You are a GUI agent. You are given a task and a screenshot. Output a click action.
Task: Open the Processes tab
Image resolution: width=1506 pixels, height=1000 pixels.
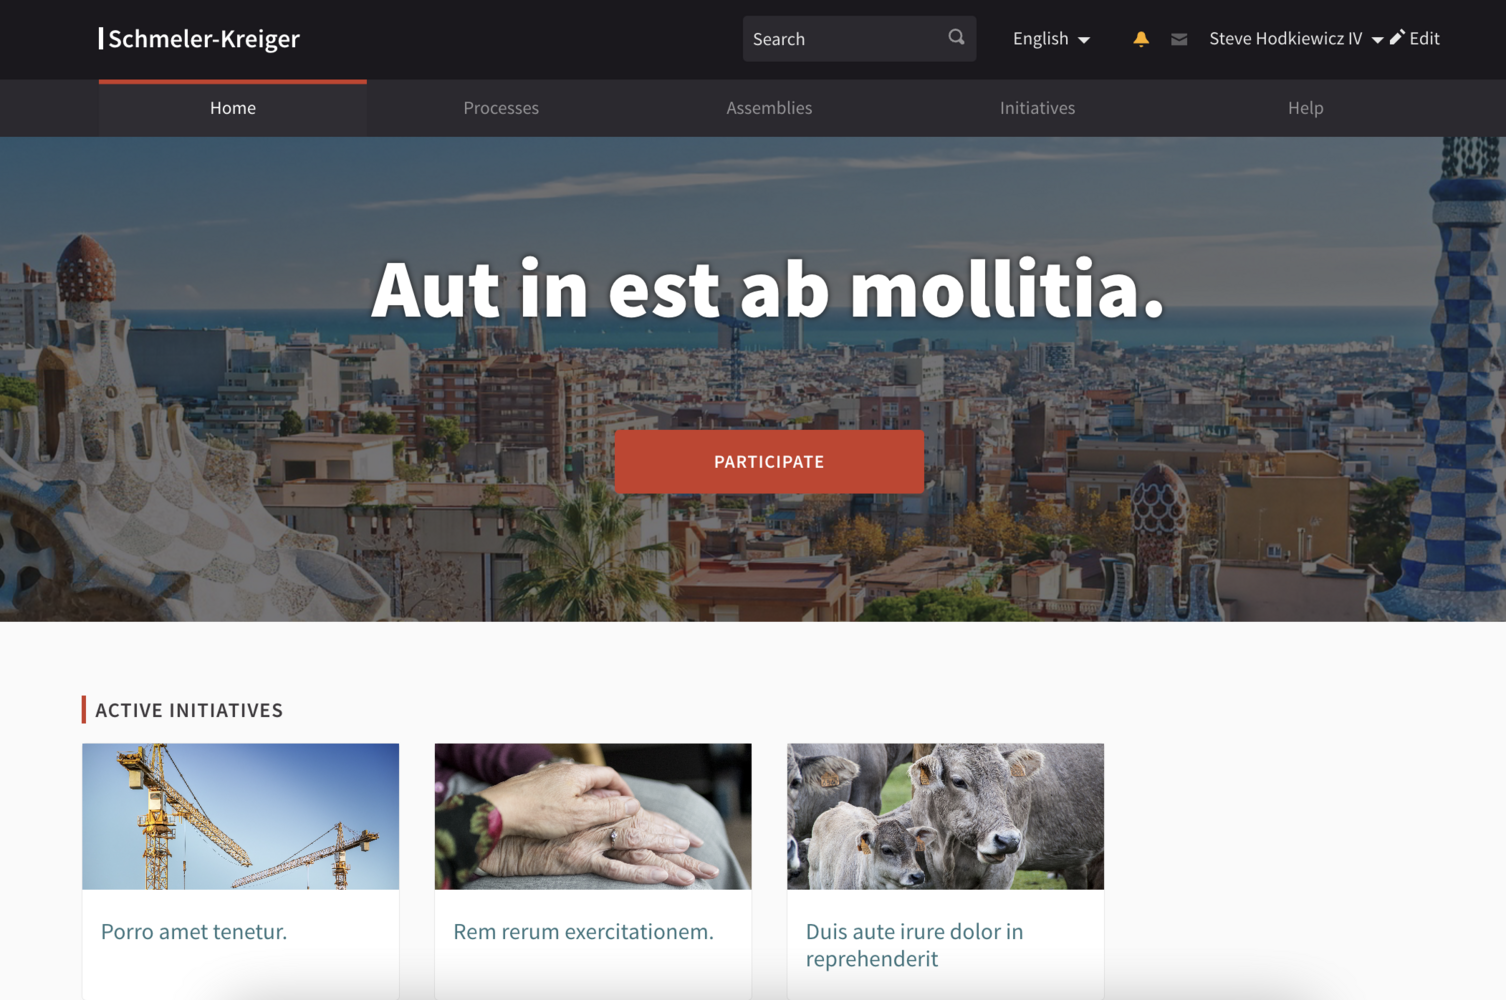(501, 108)
